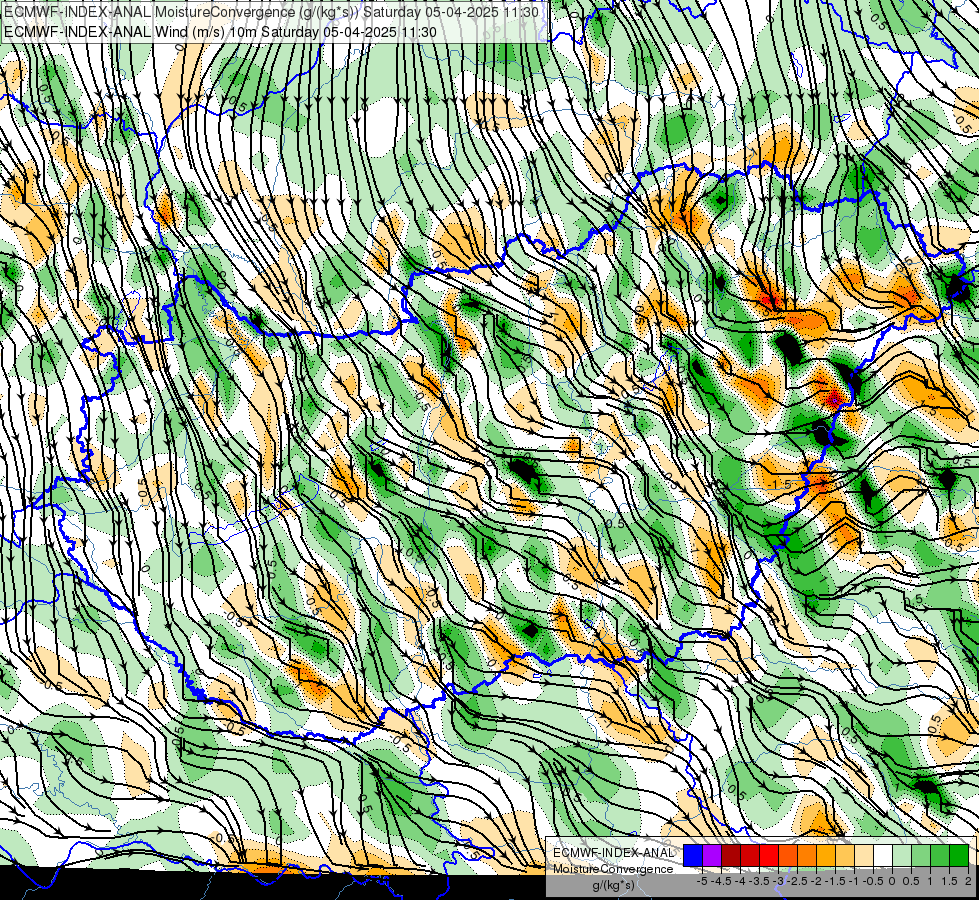The width and height of the screenshot is (979, 900).
Task: Click the legend tick label 2
Action: tap(968, 881)
